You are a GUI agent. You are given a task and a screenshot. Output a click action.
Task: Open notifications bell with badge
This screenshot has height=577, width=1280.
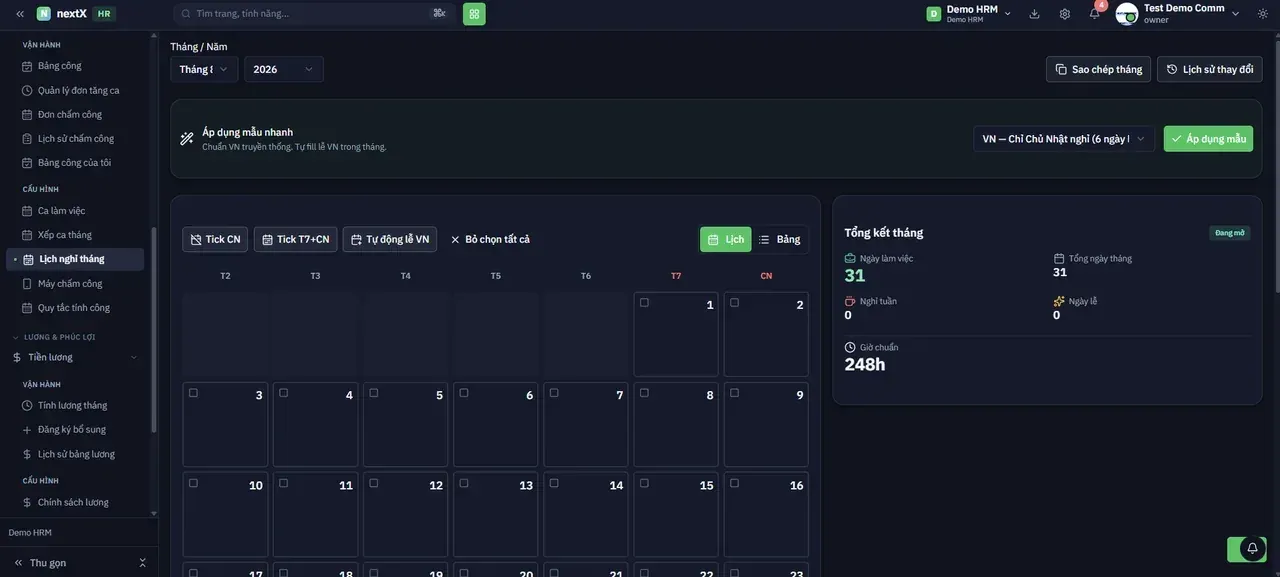pyautogui.click(x=1095, y=13)
